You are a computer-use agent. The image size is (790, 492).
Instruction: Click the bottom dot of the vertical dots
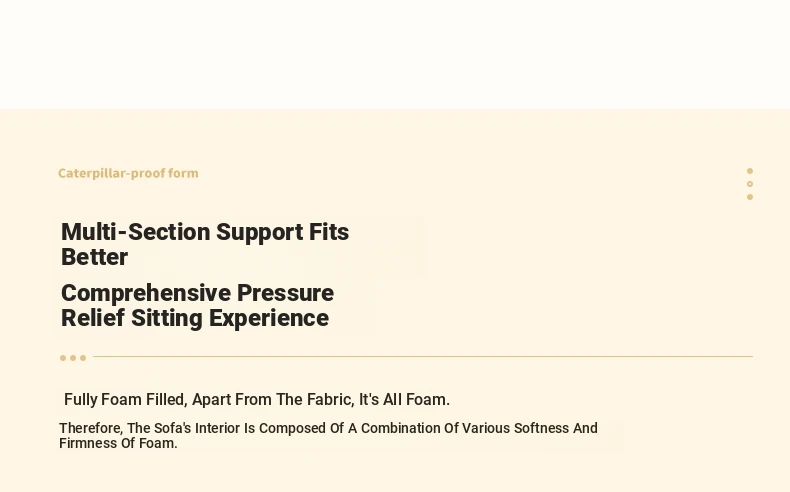pyautogui.click(x=750, y=197)
